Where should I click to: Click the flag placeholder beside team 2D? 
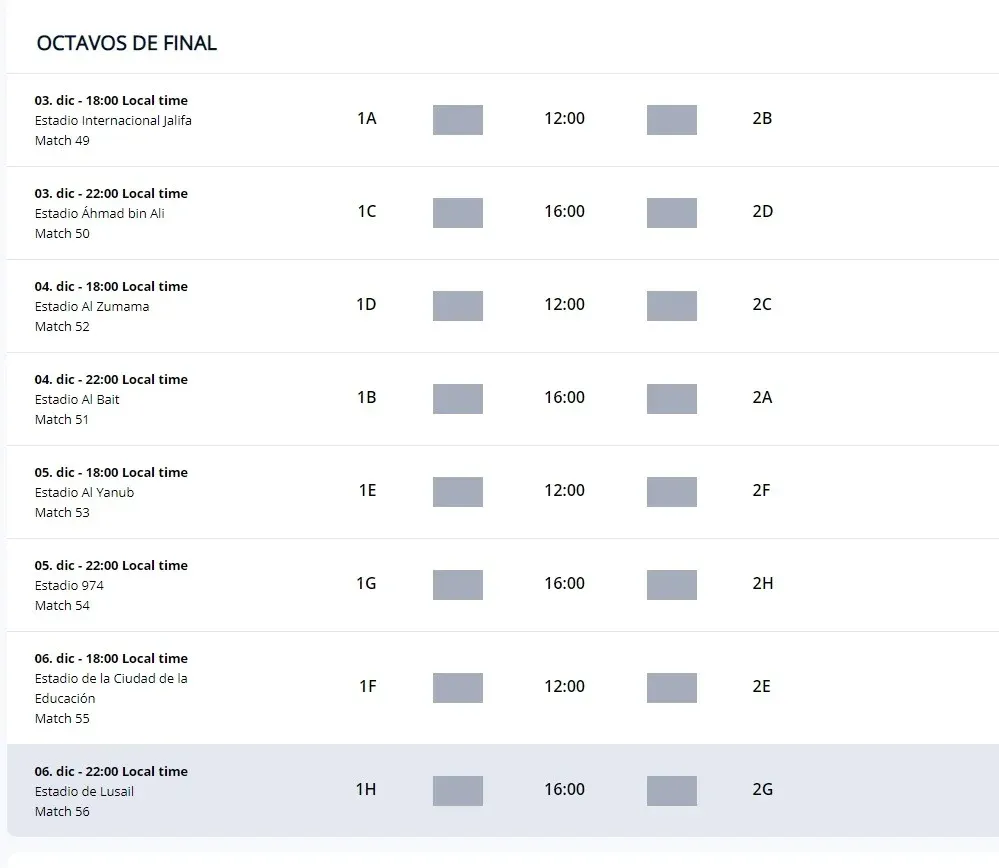[x=672, y=213]
